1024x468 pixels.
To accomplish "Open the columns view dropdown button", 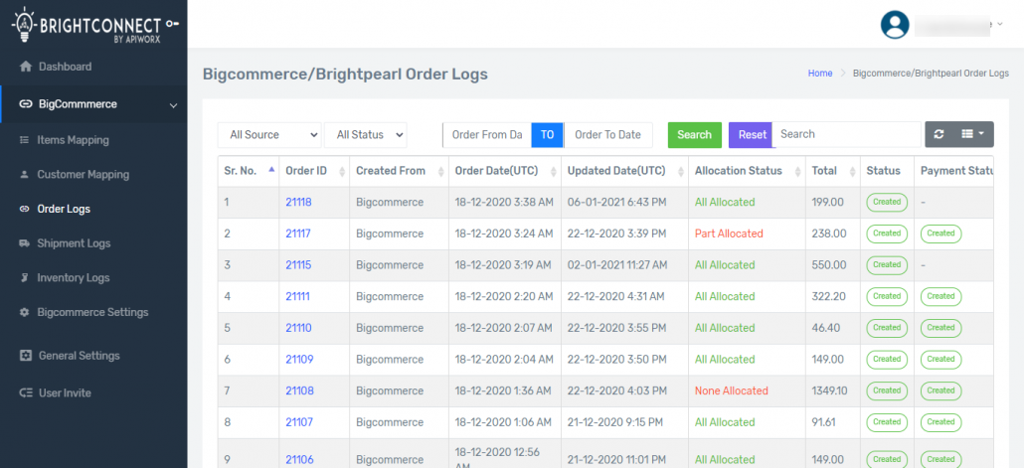I will (x=973, y=134).
